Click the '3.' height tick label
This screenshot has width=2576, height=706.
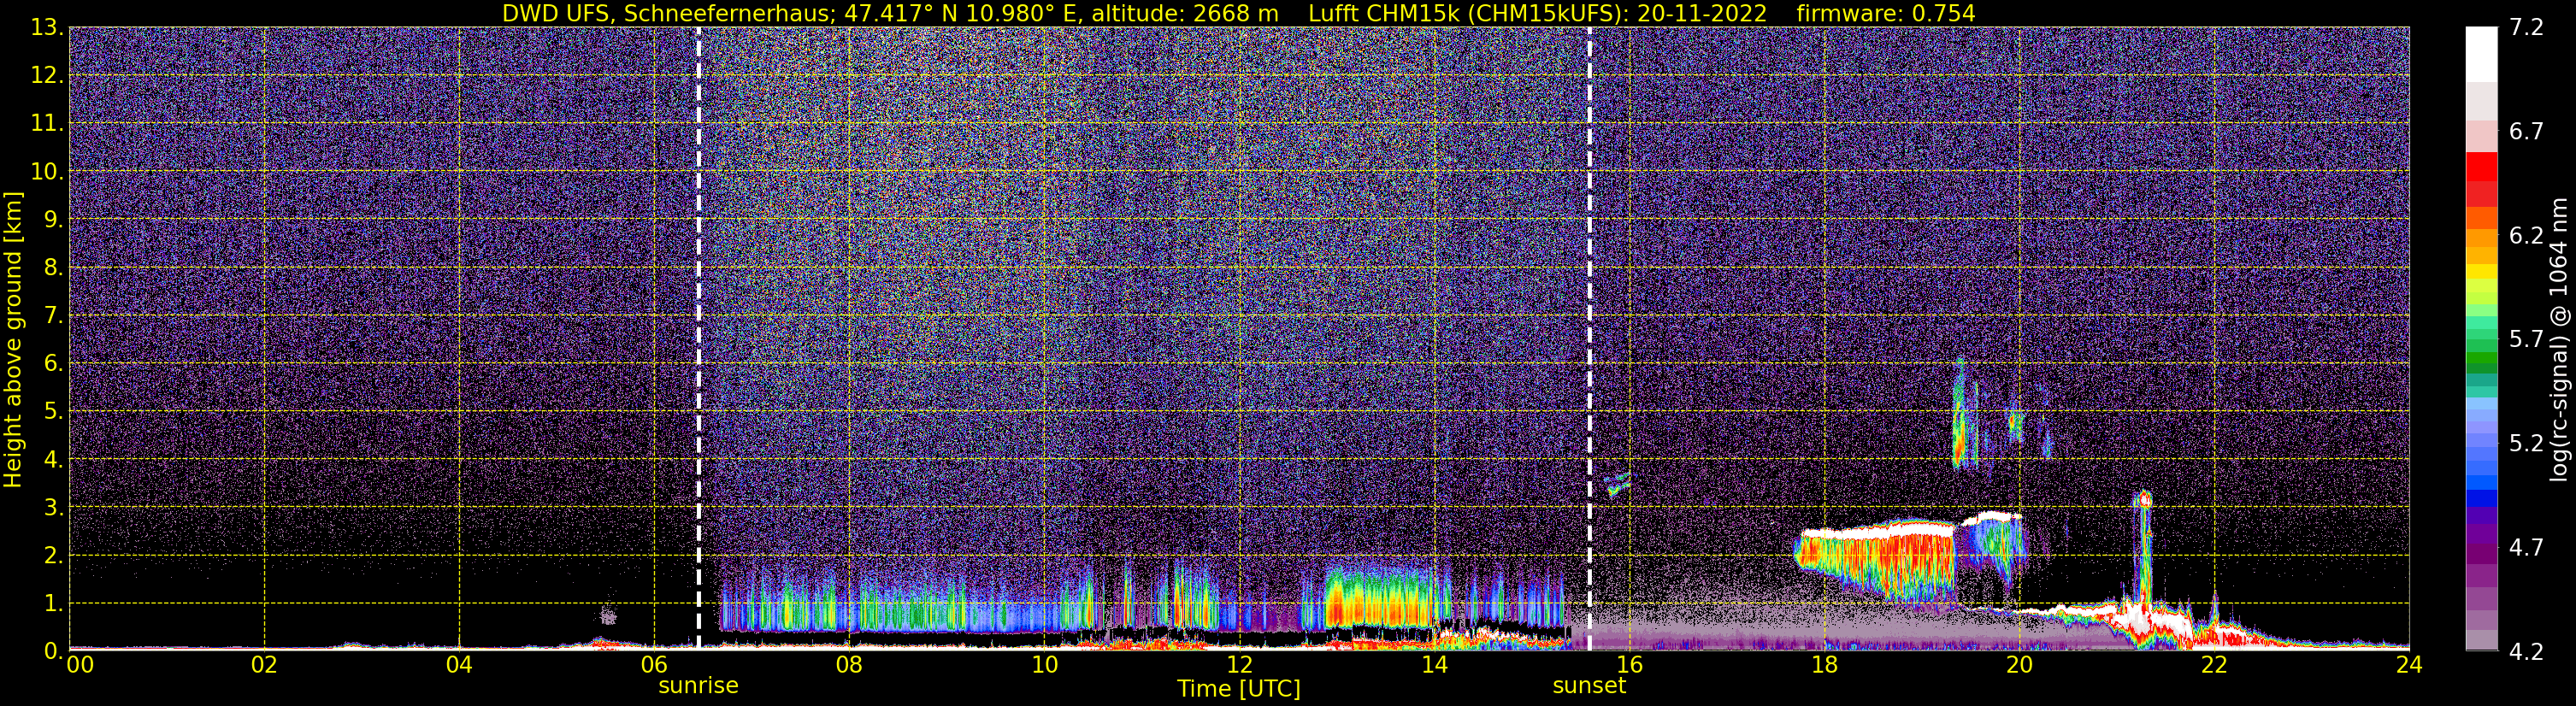click(x=53, y=508)
